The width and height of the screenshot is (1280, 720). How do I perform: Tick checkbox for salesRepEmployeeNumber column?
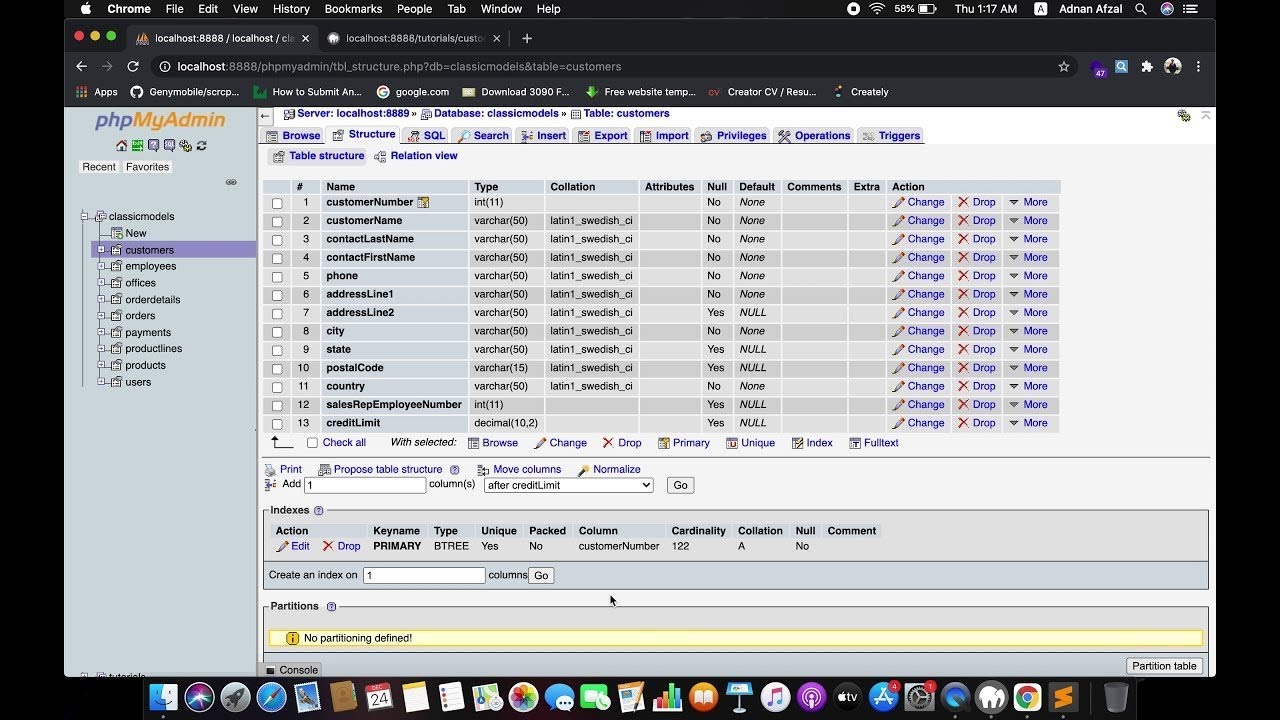point(277,406)
